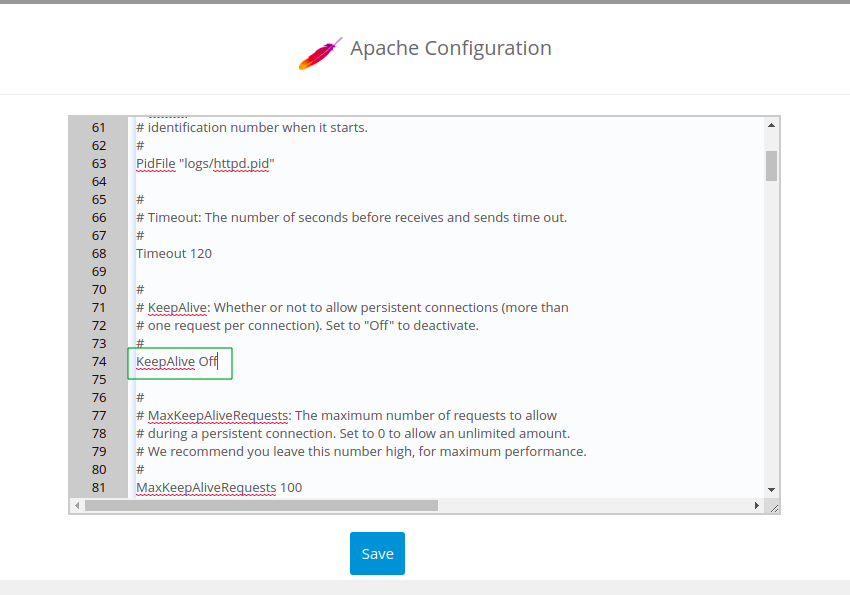Click the vertical scrollbar up arrow

click(x=771, y=124)
